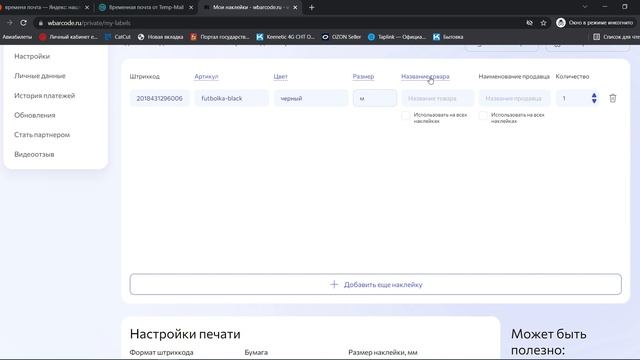Open История платежей in the sidebar
Image resolution: width=640 pixels, height=360 pixels.
[44, 96]
